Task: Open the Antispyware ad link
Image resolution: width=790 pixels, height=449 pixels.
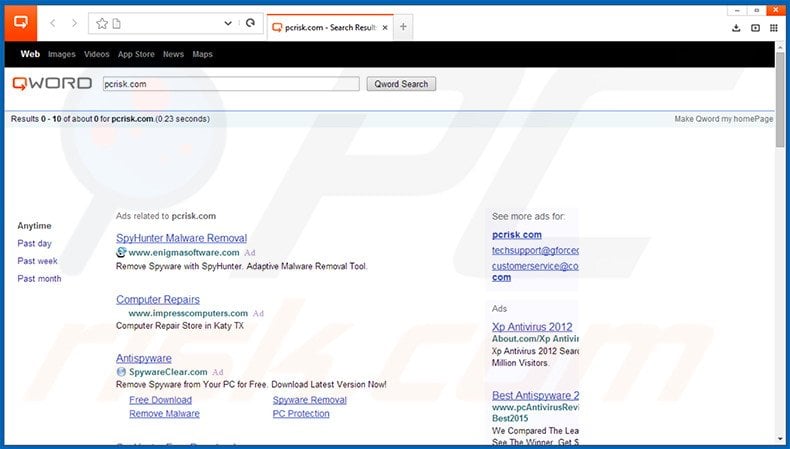Action: pos(144,358)
